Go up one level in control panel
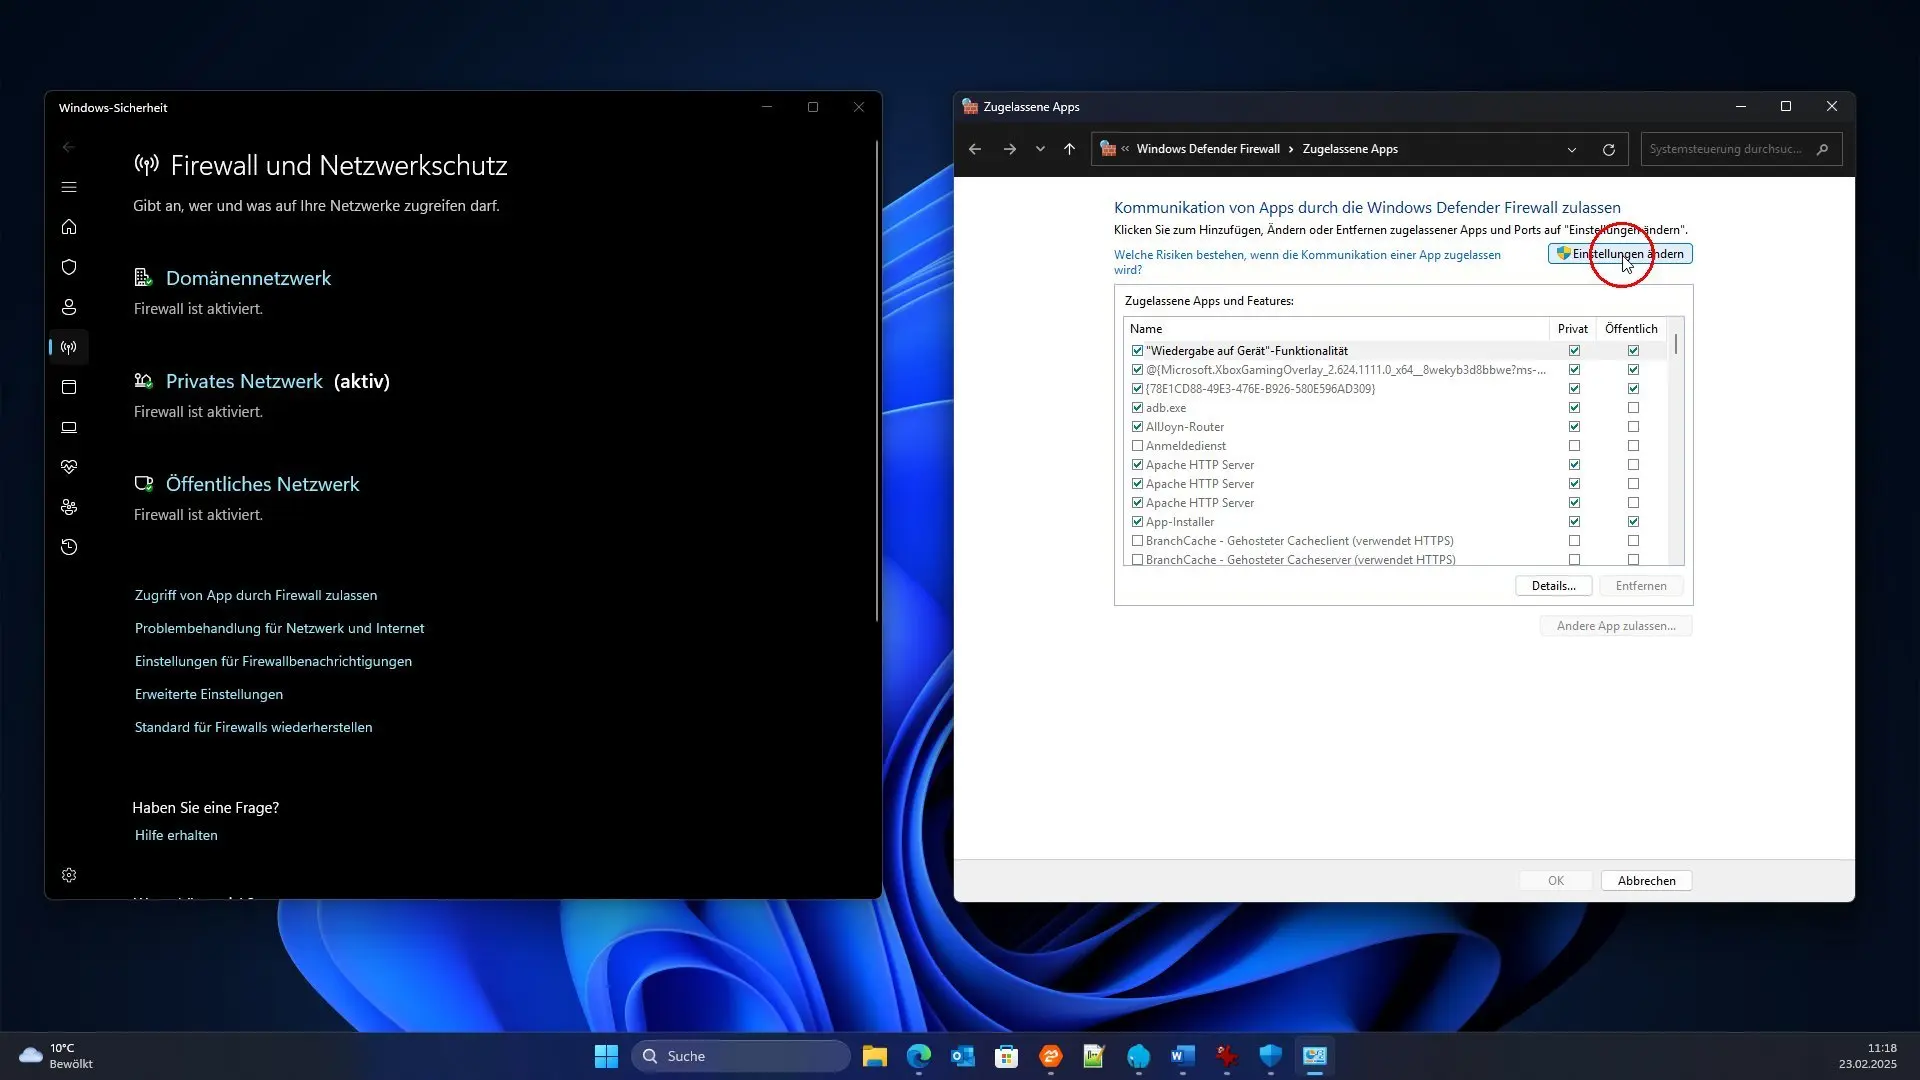 click(1069, 149)
